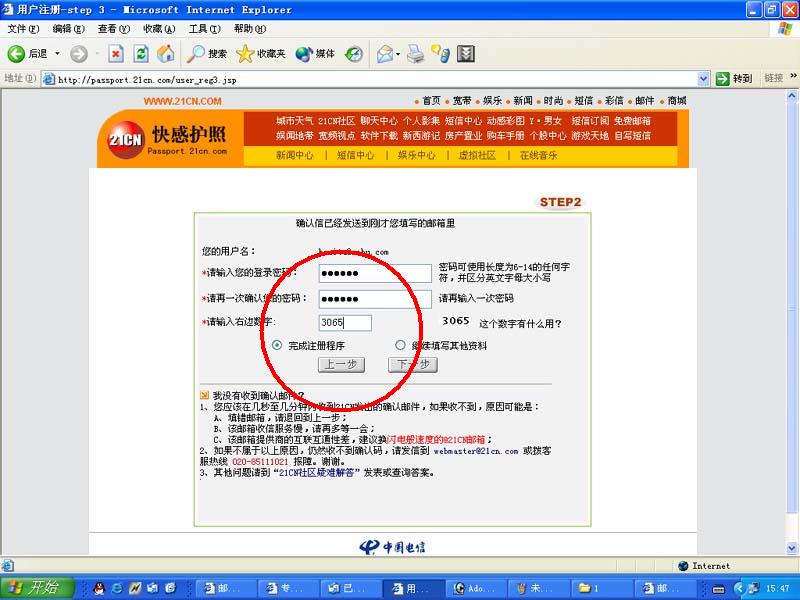
Task: Launch QQ penguin in quick launch
Action: [x=99, y=588]
